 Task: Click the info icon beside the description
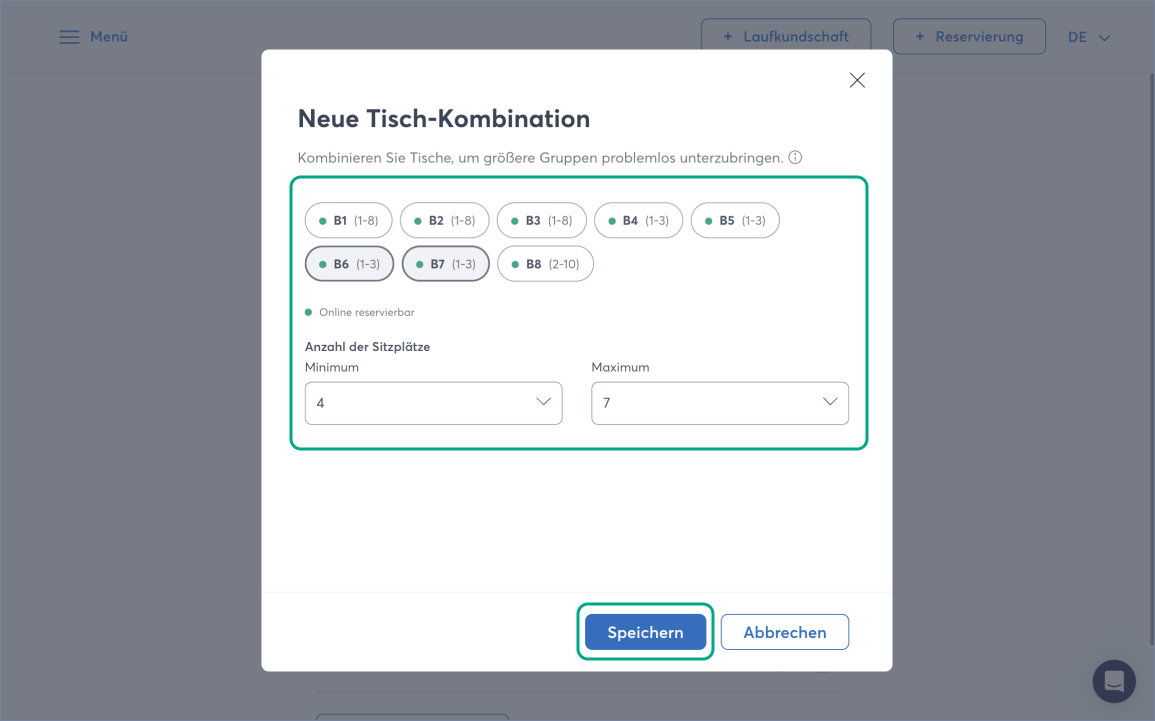[x=795, y=158]
